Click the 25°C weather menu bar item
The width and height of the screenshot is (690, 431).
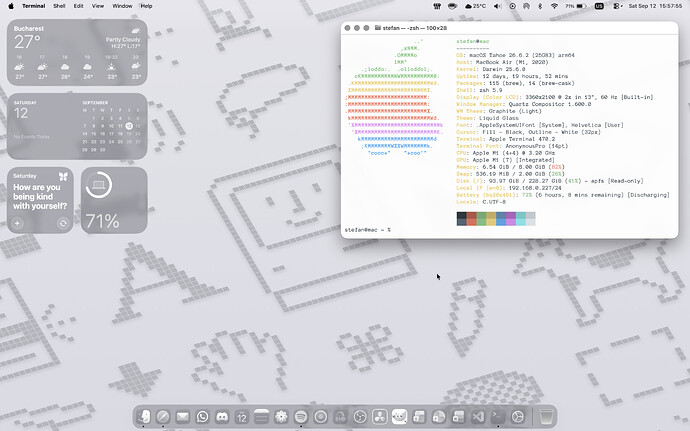tap(476, 6)
